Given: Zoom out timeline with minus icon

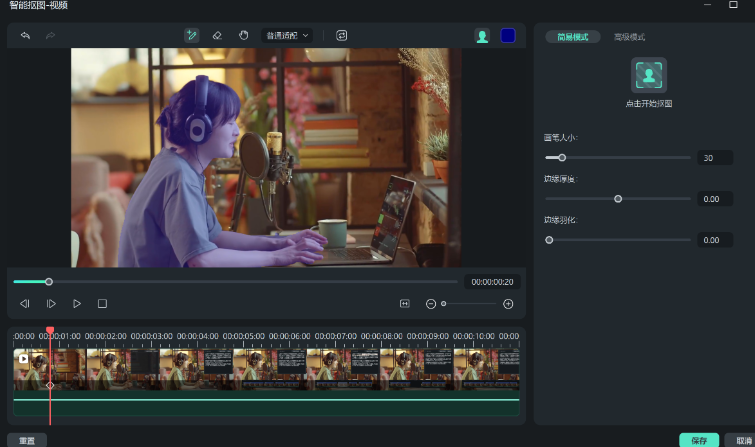Looking at the screenshot, I should 431,303.
